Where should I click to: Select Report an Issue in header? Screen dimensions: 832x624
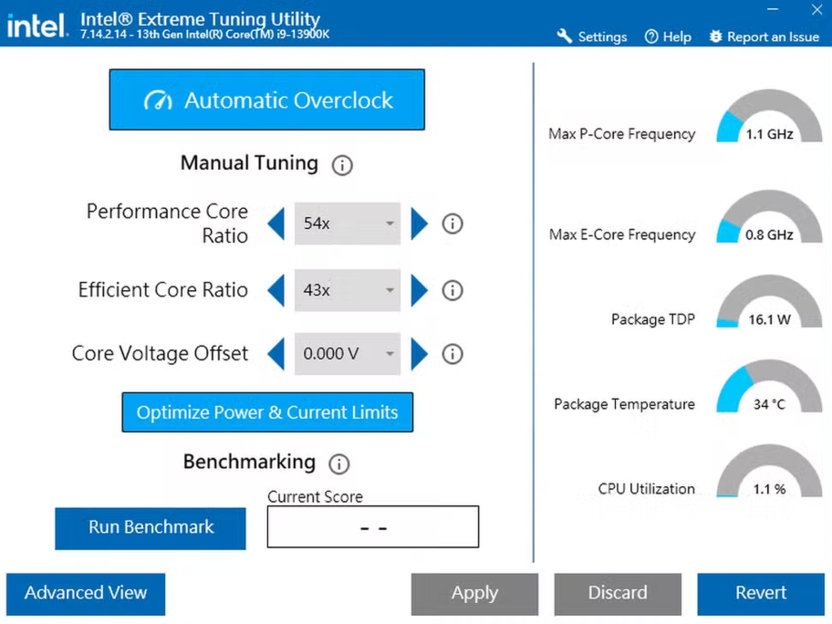(x=764, y=37)
